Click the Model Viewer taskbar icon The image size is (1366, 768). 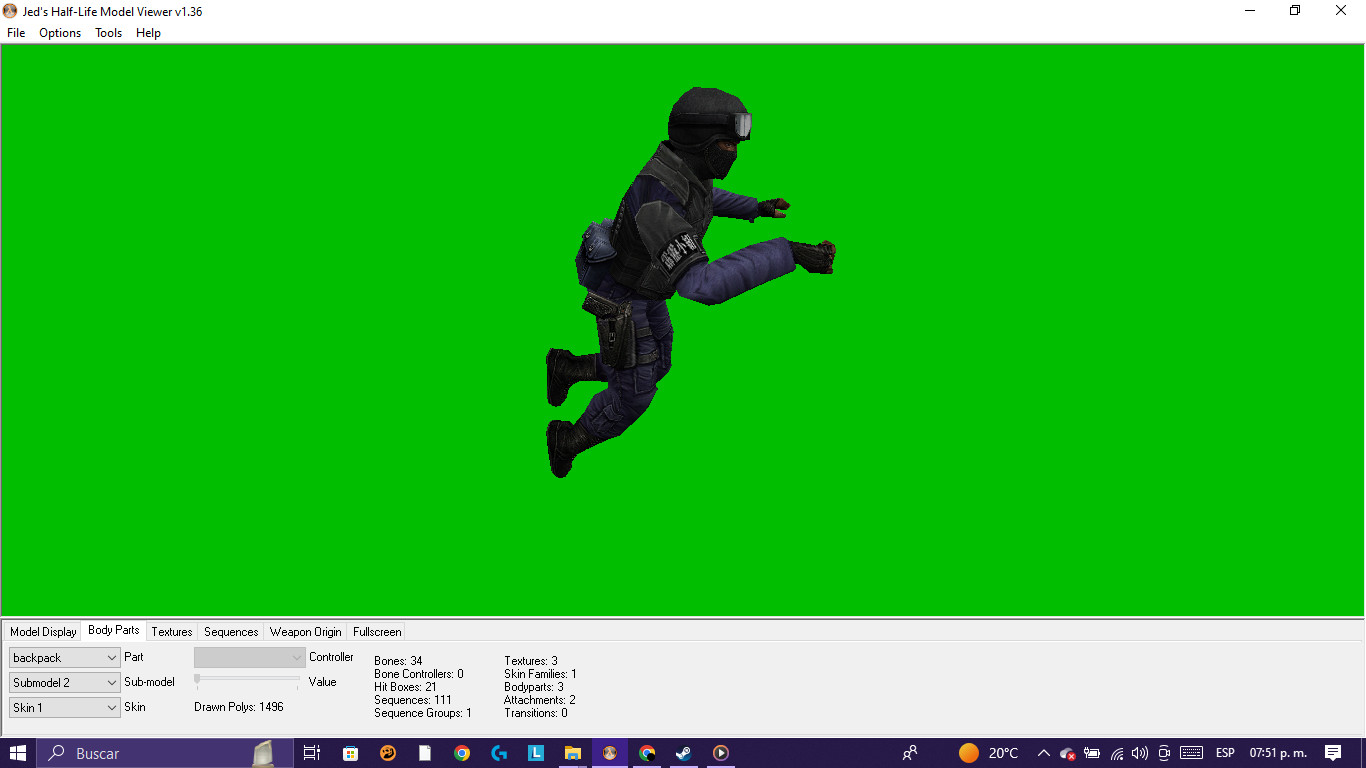610,753
